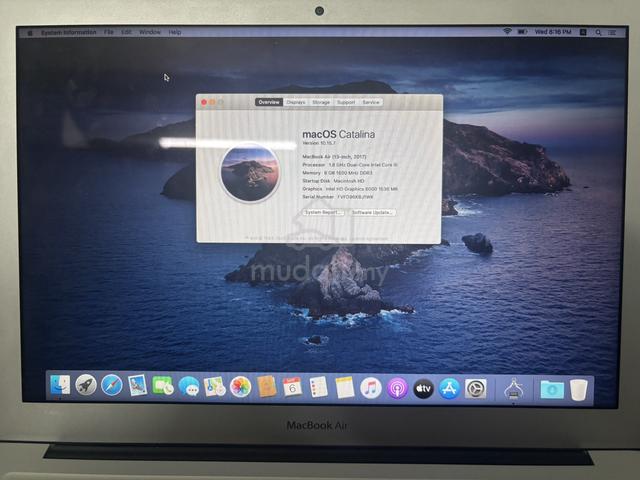Open Music app in dock
Viewport: 640px width, 480px height.
[371, 388]
